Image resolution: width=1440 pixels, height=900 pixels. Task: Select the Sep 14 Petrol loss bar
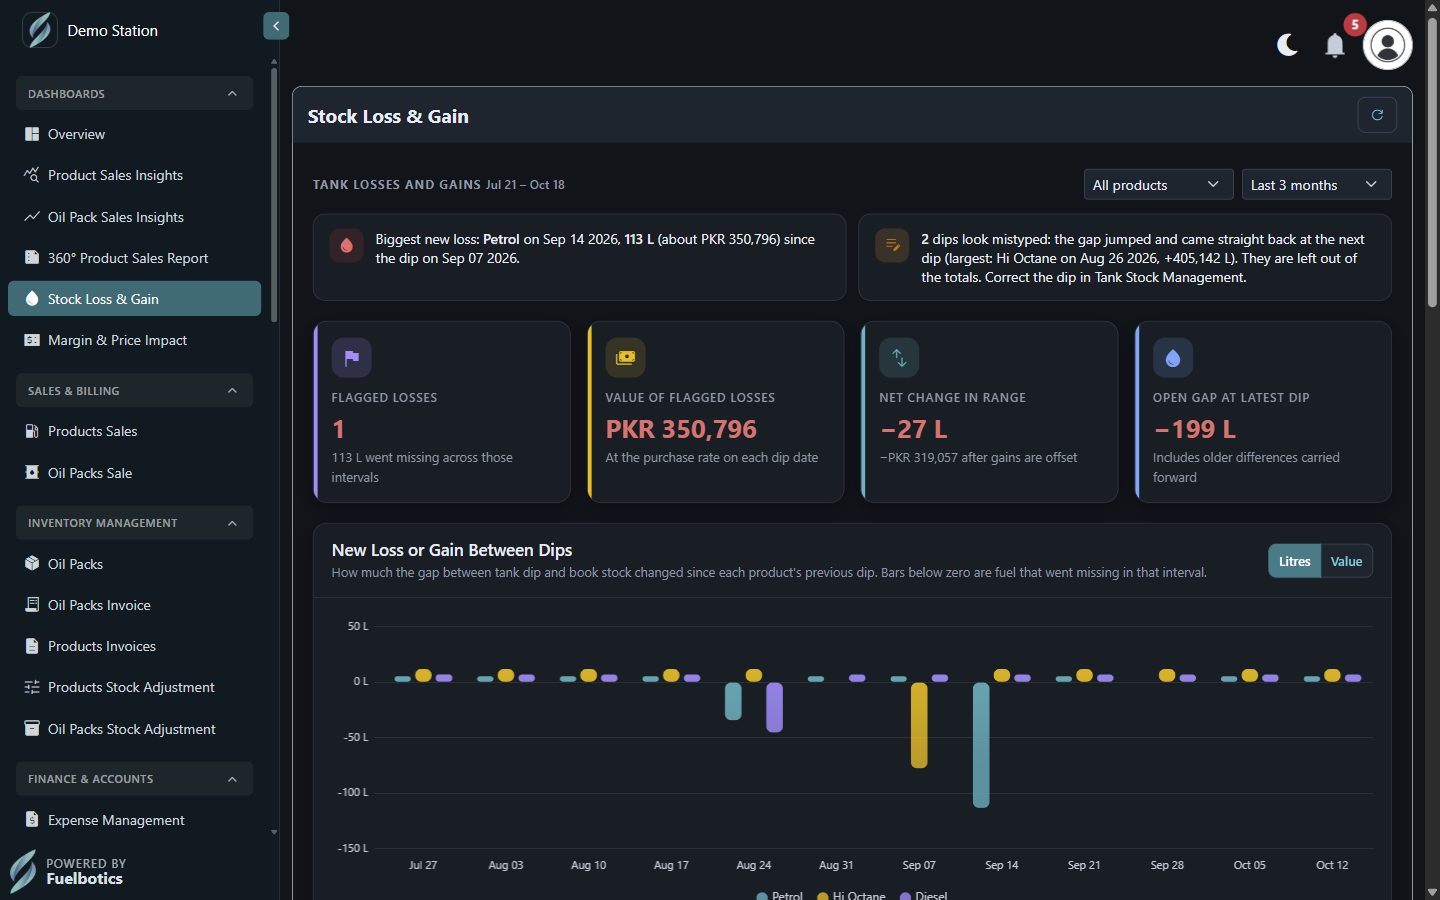[981, 745]
